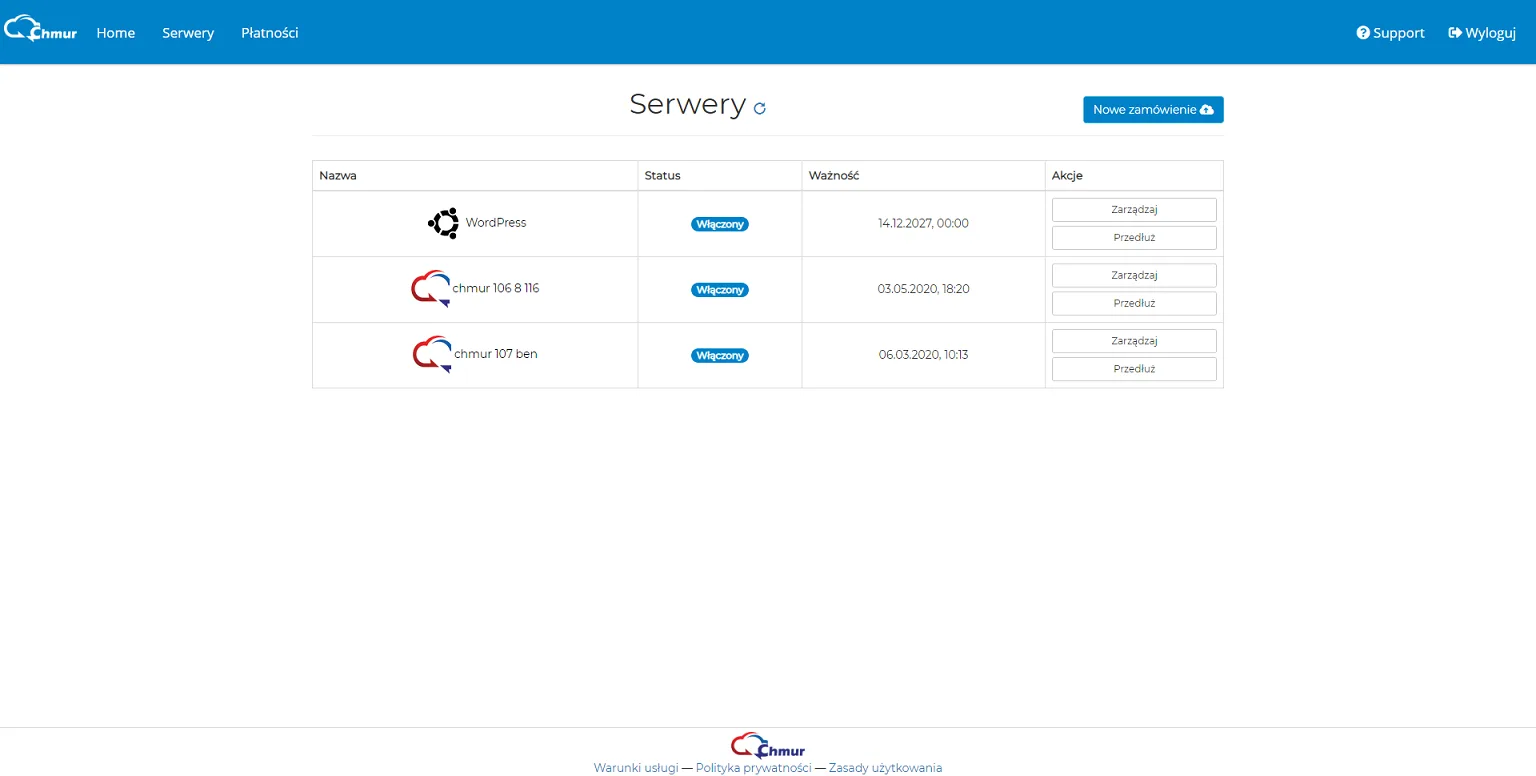Viewport: 1536px width, 776px height.
Task: Open the Płatności menu item
Action: [x=270, y=33]
